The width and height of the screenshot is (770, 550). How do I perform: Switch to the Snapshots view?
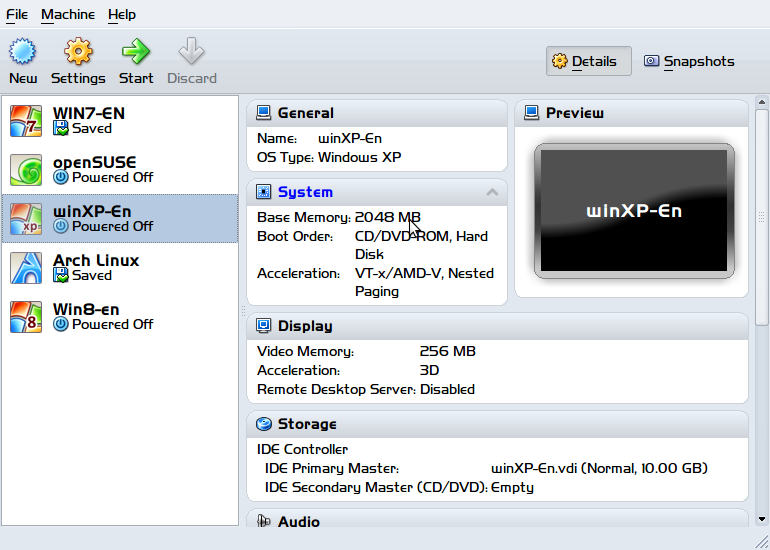point(689,61)
